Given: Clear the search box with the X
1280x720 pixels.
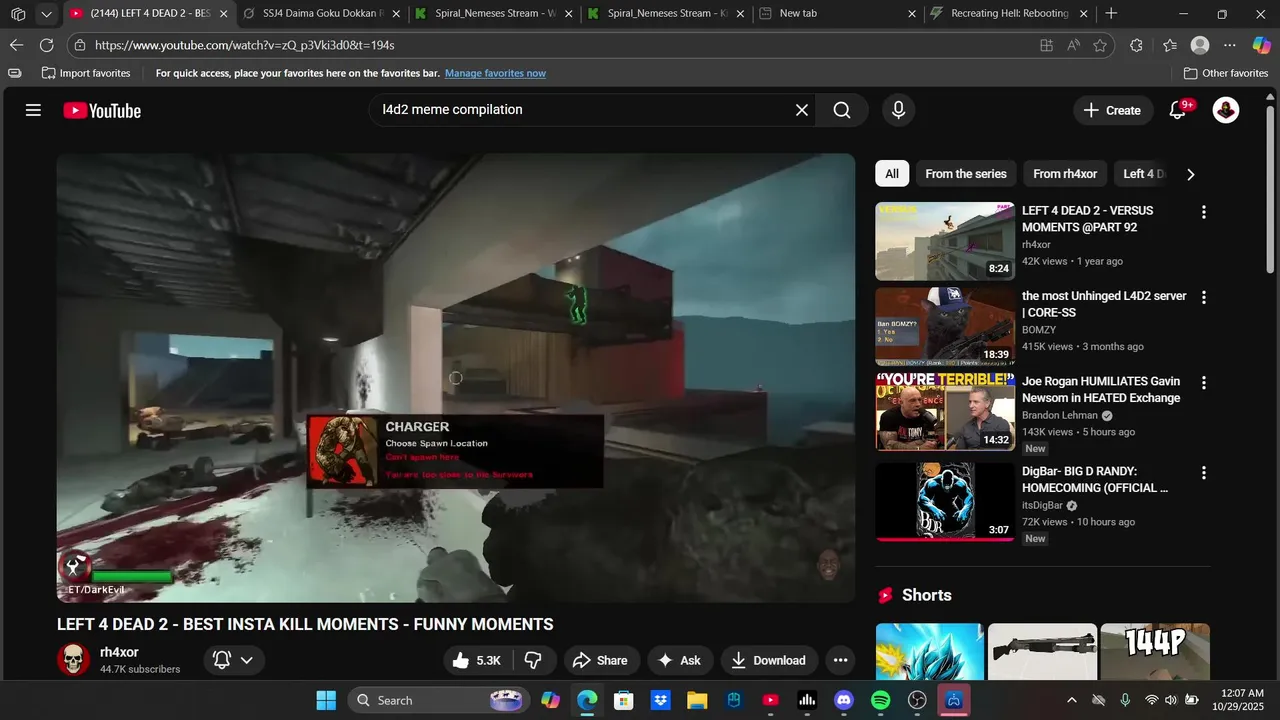Looking at the screenshot, I should pos(801,110).
